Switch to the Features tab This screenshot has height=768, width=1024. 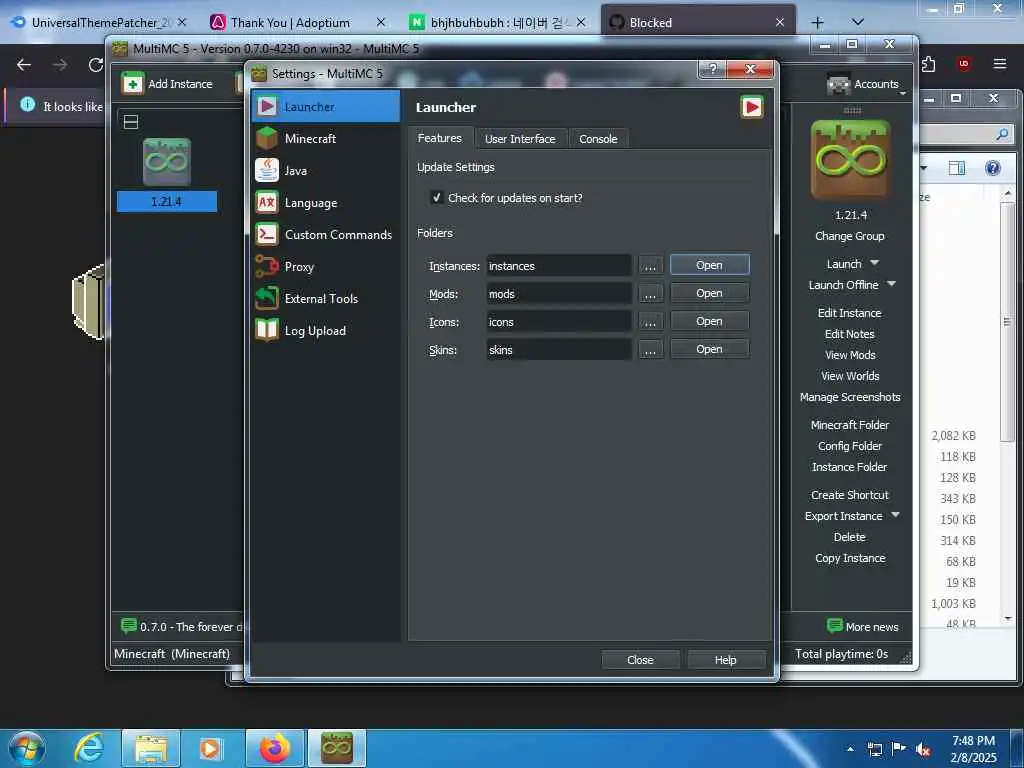440,138
